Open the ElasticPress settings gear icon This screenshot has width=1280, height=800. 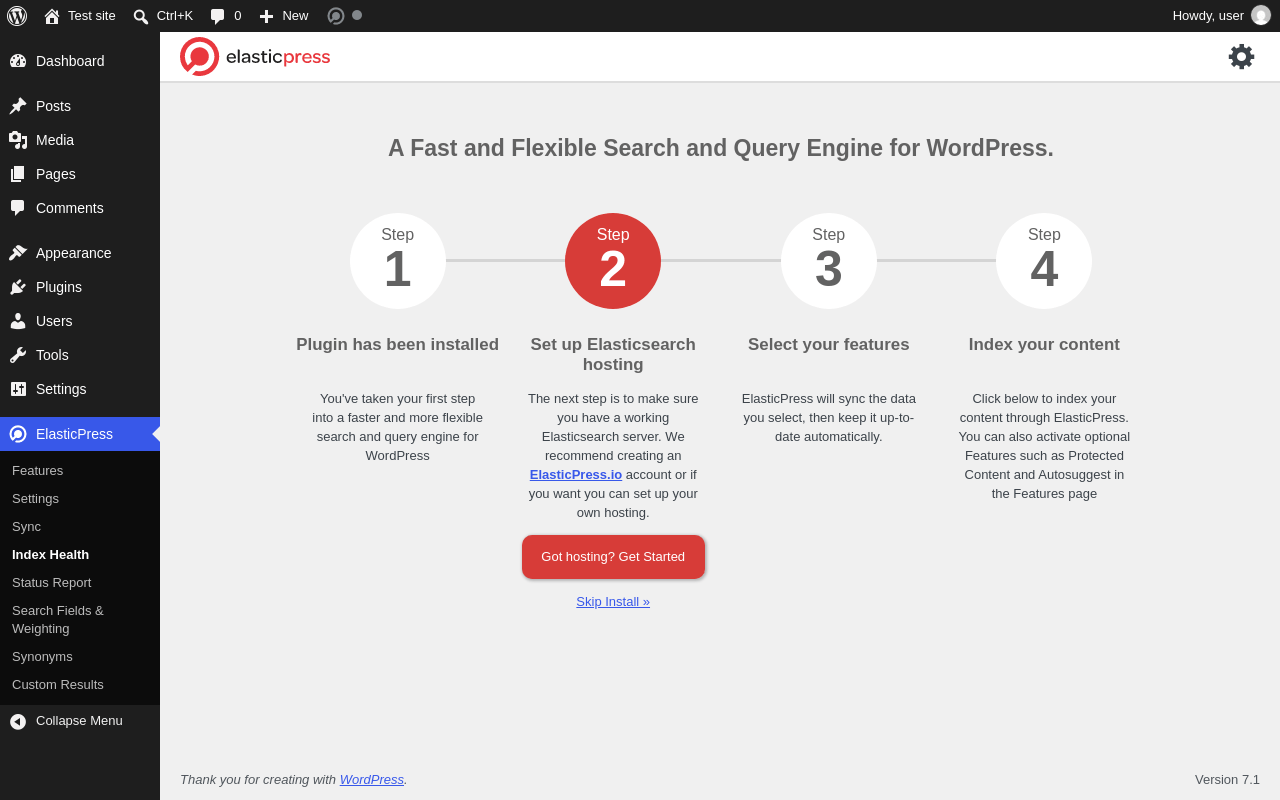coord(1241,57)
